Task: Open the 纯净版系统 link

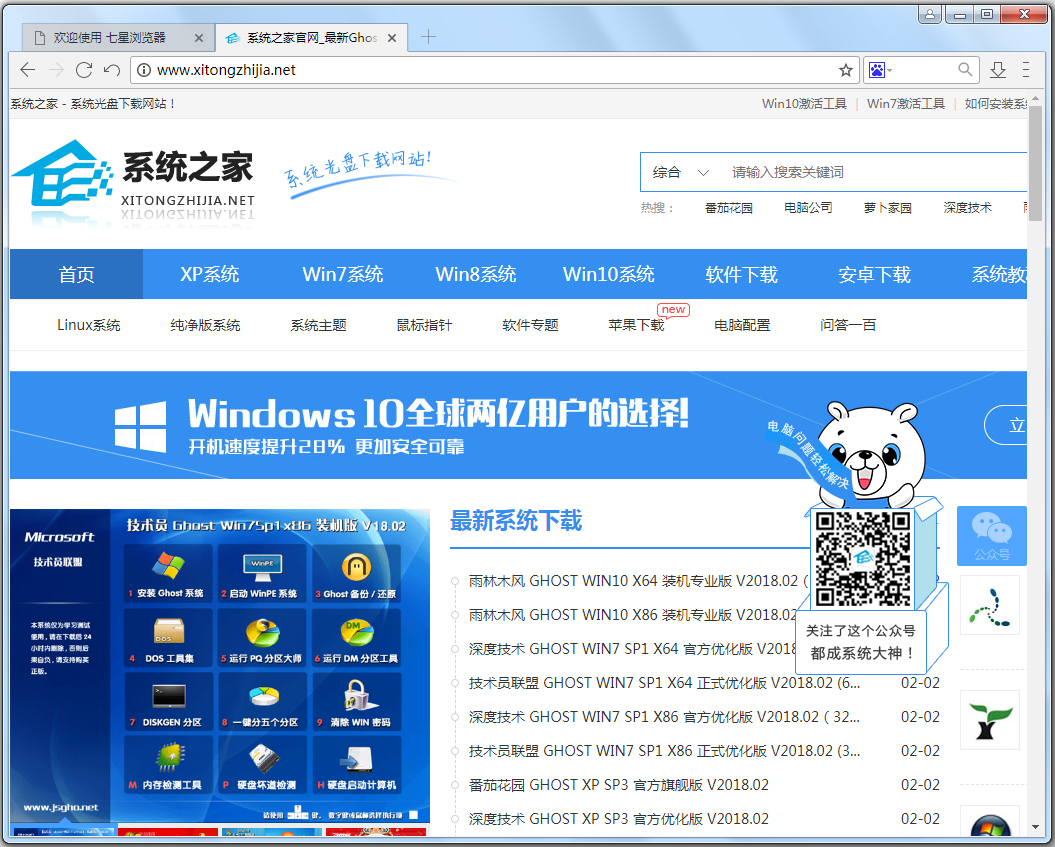Action: [205, 325]
